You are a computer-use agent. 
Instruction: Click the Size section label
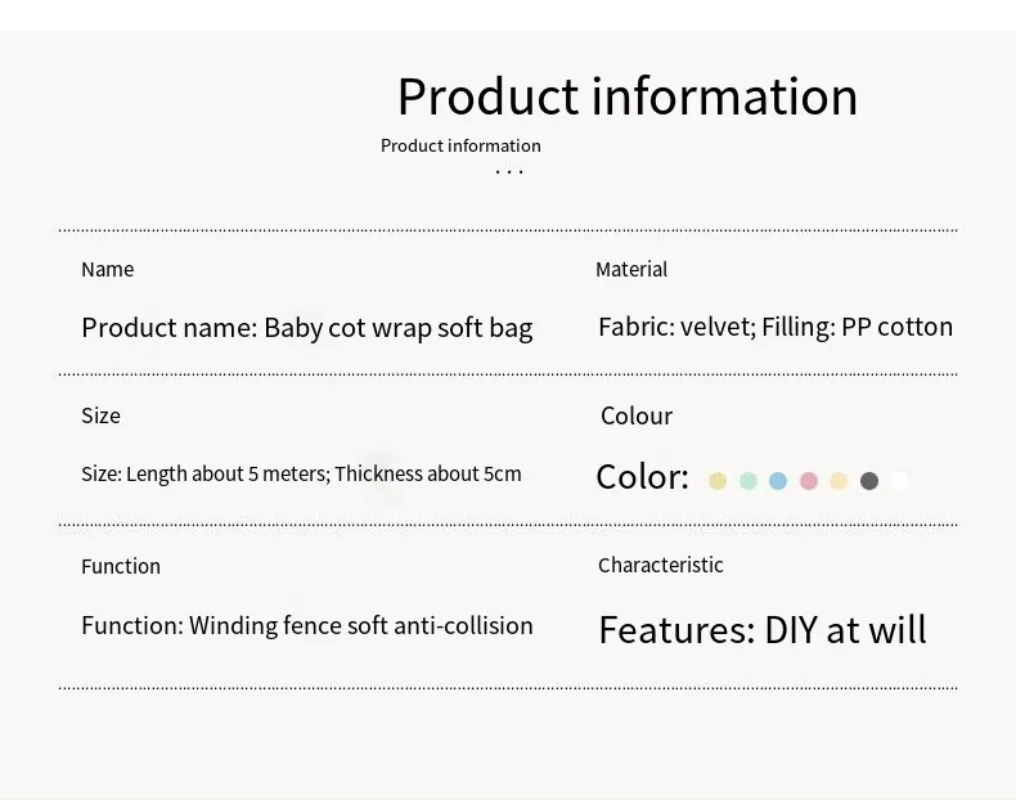(101, 416)
